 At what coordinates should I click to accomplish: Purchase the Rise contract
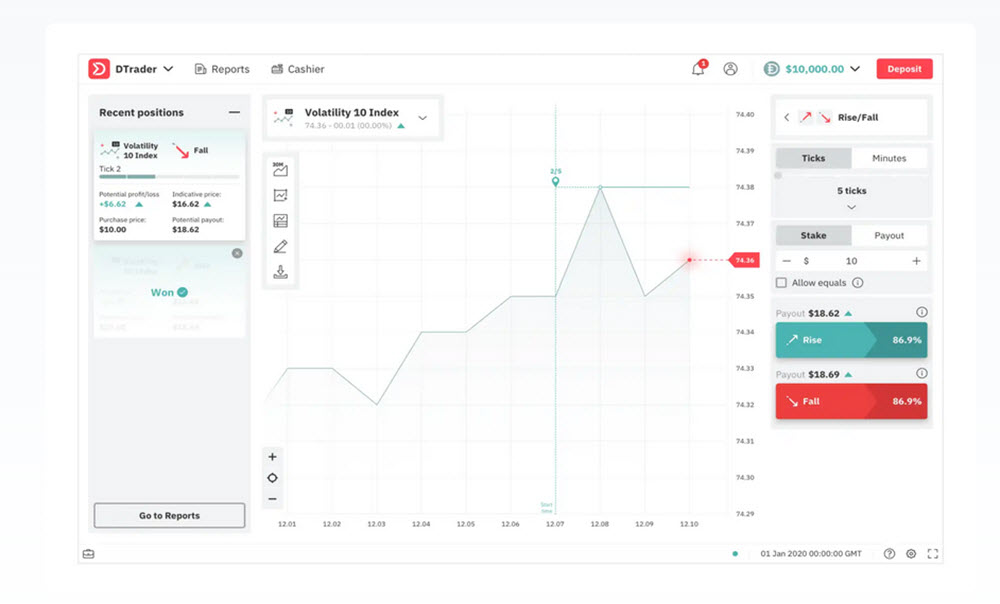pos(851,340)
